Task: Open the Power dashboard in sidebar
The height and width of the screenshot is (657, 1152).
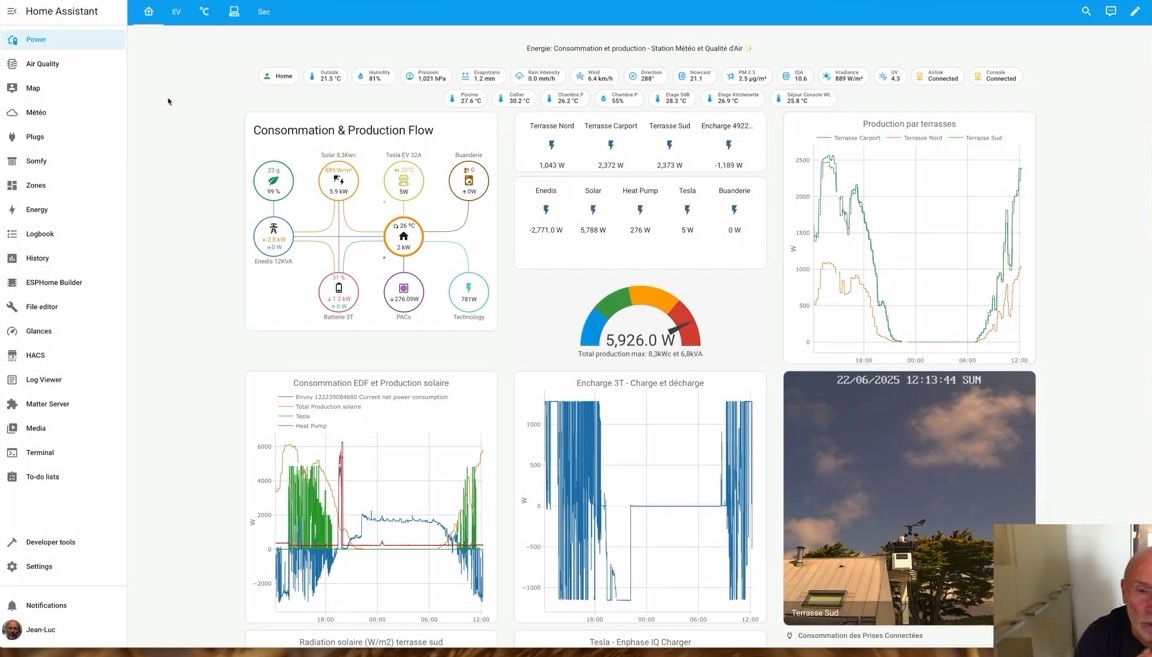Action: pos(63,40)
